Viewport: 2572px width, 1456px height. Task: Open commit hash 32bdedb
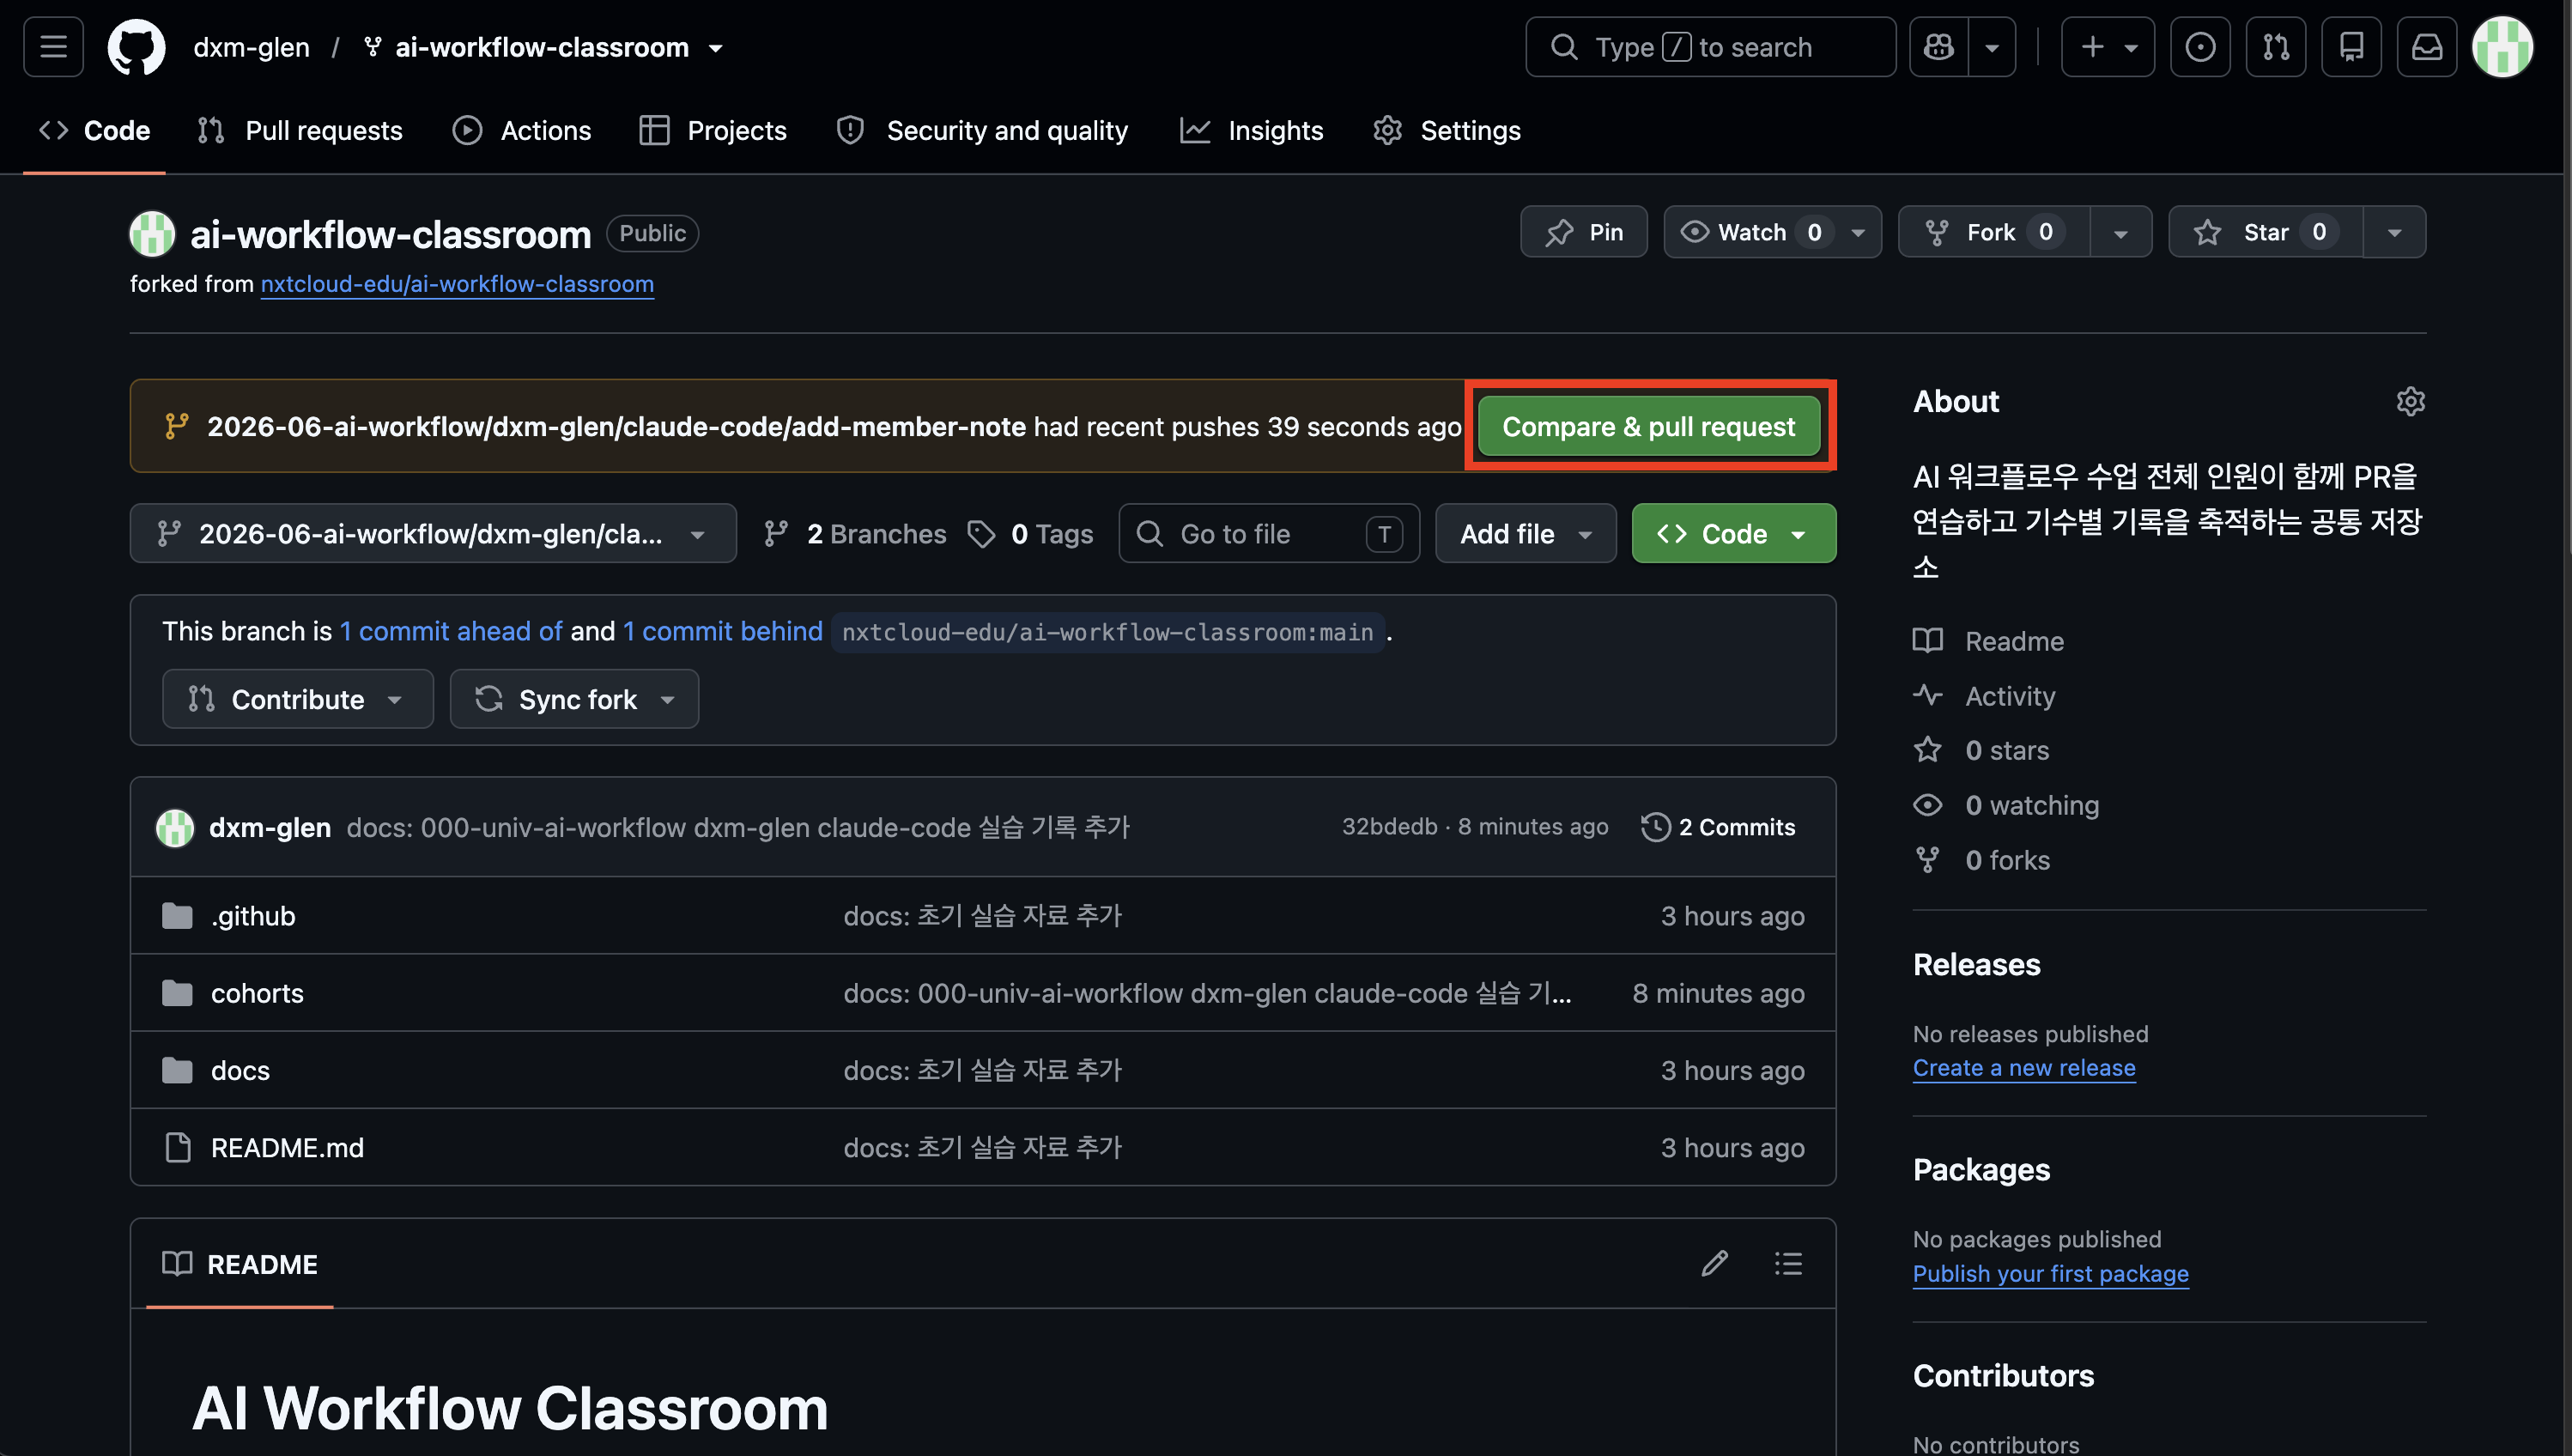(1389, 827)
